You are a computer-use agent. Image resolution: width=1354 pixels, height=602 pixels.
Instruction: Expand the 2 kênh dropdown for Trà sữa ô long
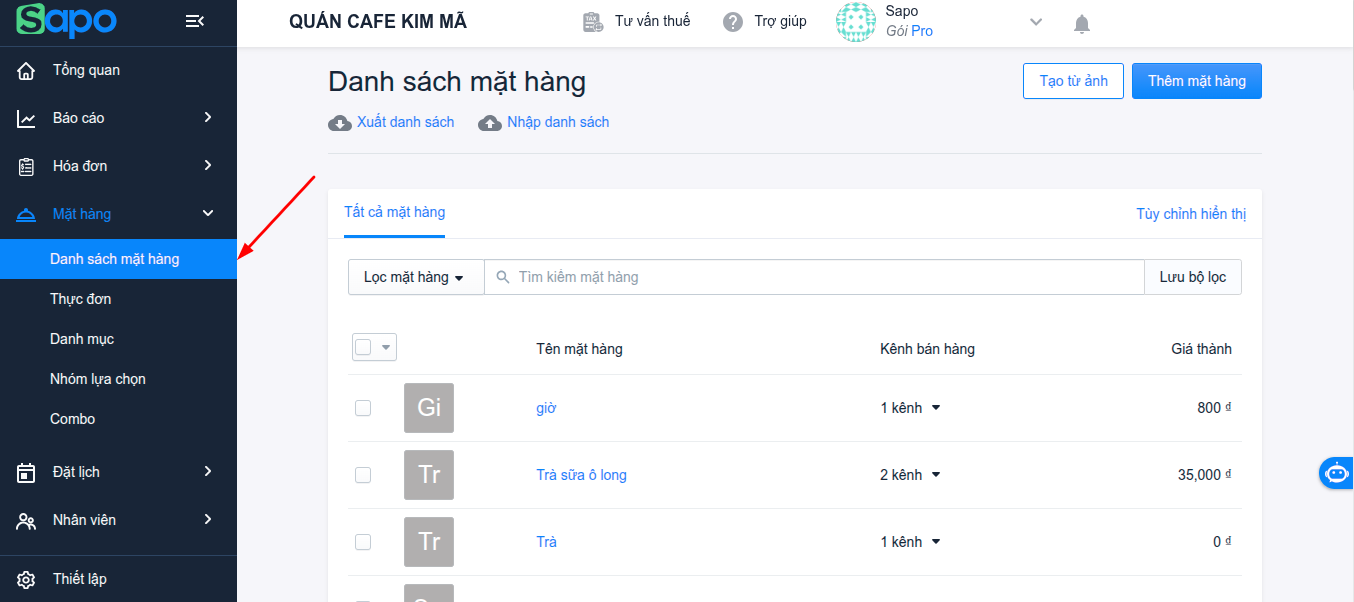click(x=936, y=475)
